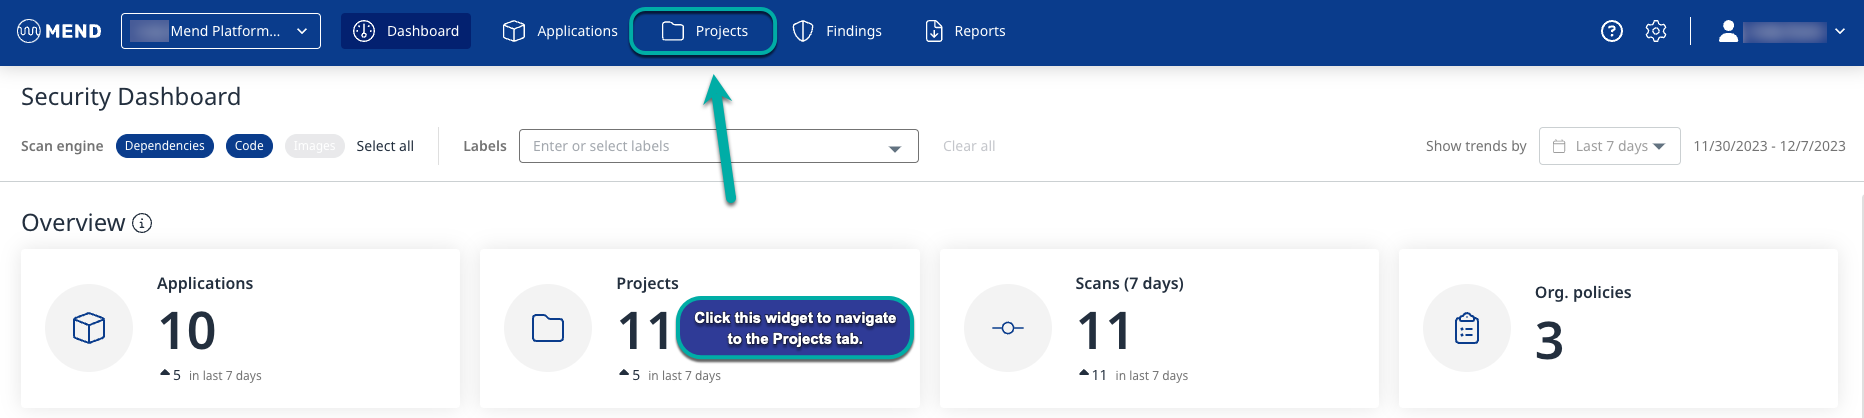Switch to the Projects tab
The height and width of the screenshot is (418, 1864).
704,31
